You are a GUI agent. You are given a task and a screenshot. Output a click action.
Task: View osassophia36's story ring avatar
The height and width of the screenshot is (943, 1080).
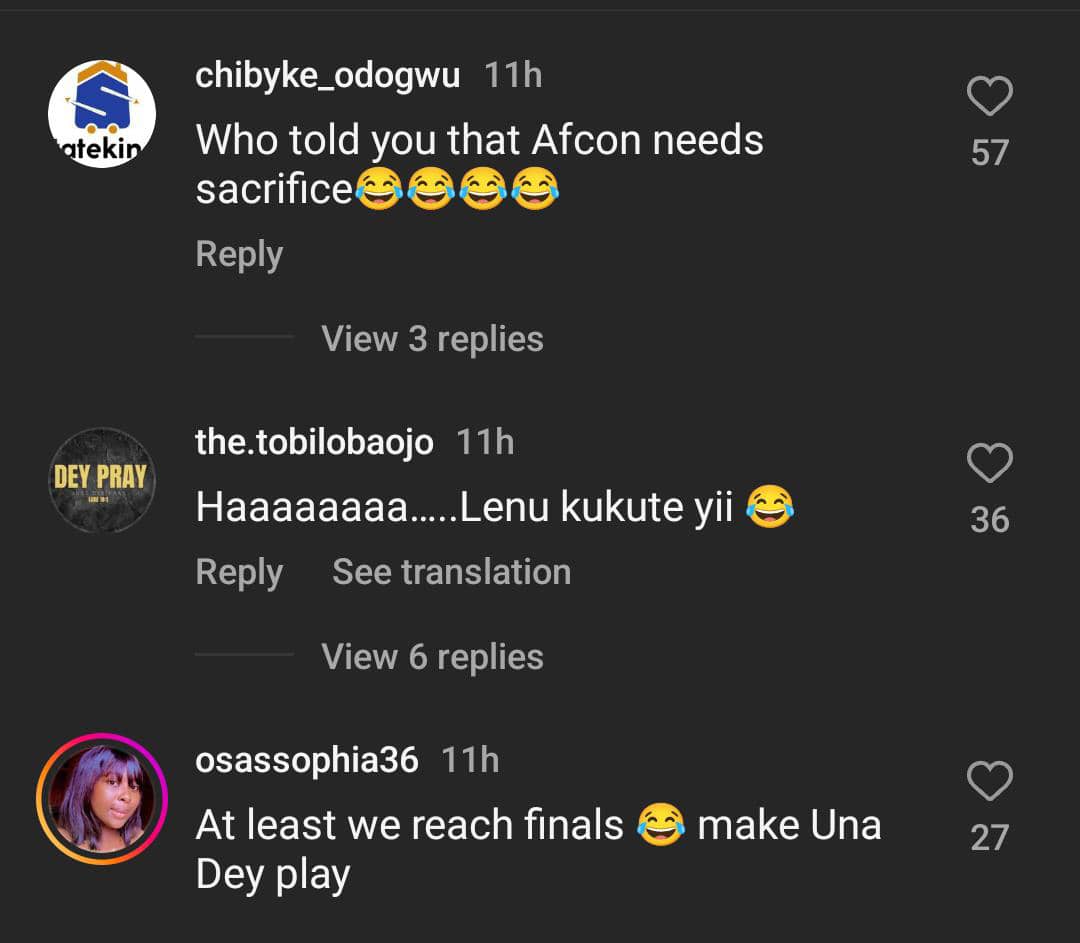tap(102, 799)
